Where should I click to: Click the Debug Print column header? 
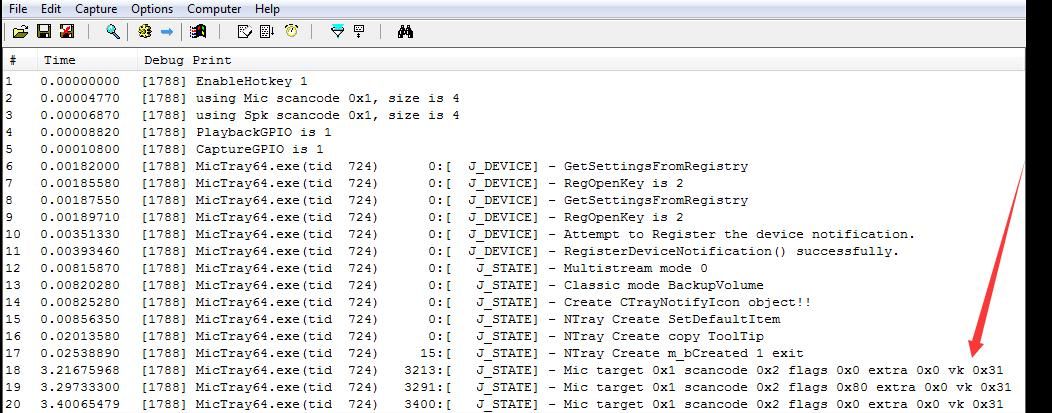coord(581,60)
